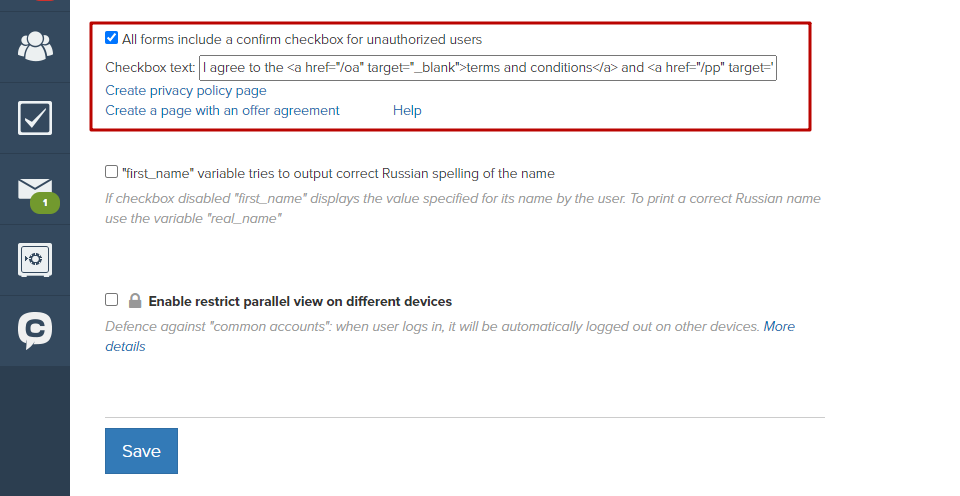Click the bold "Enable restrict parallel view" label

coord(300,301)
